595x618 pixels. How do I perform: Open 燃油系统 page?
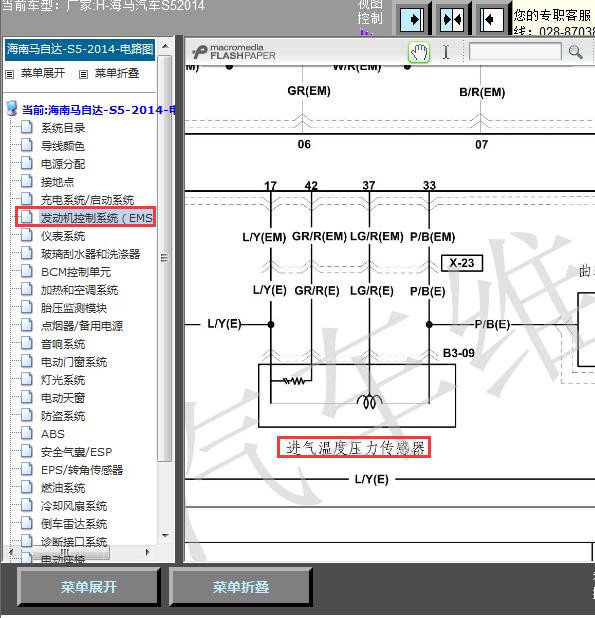click(x=63, y=488)
